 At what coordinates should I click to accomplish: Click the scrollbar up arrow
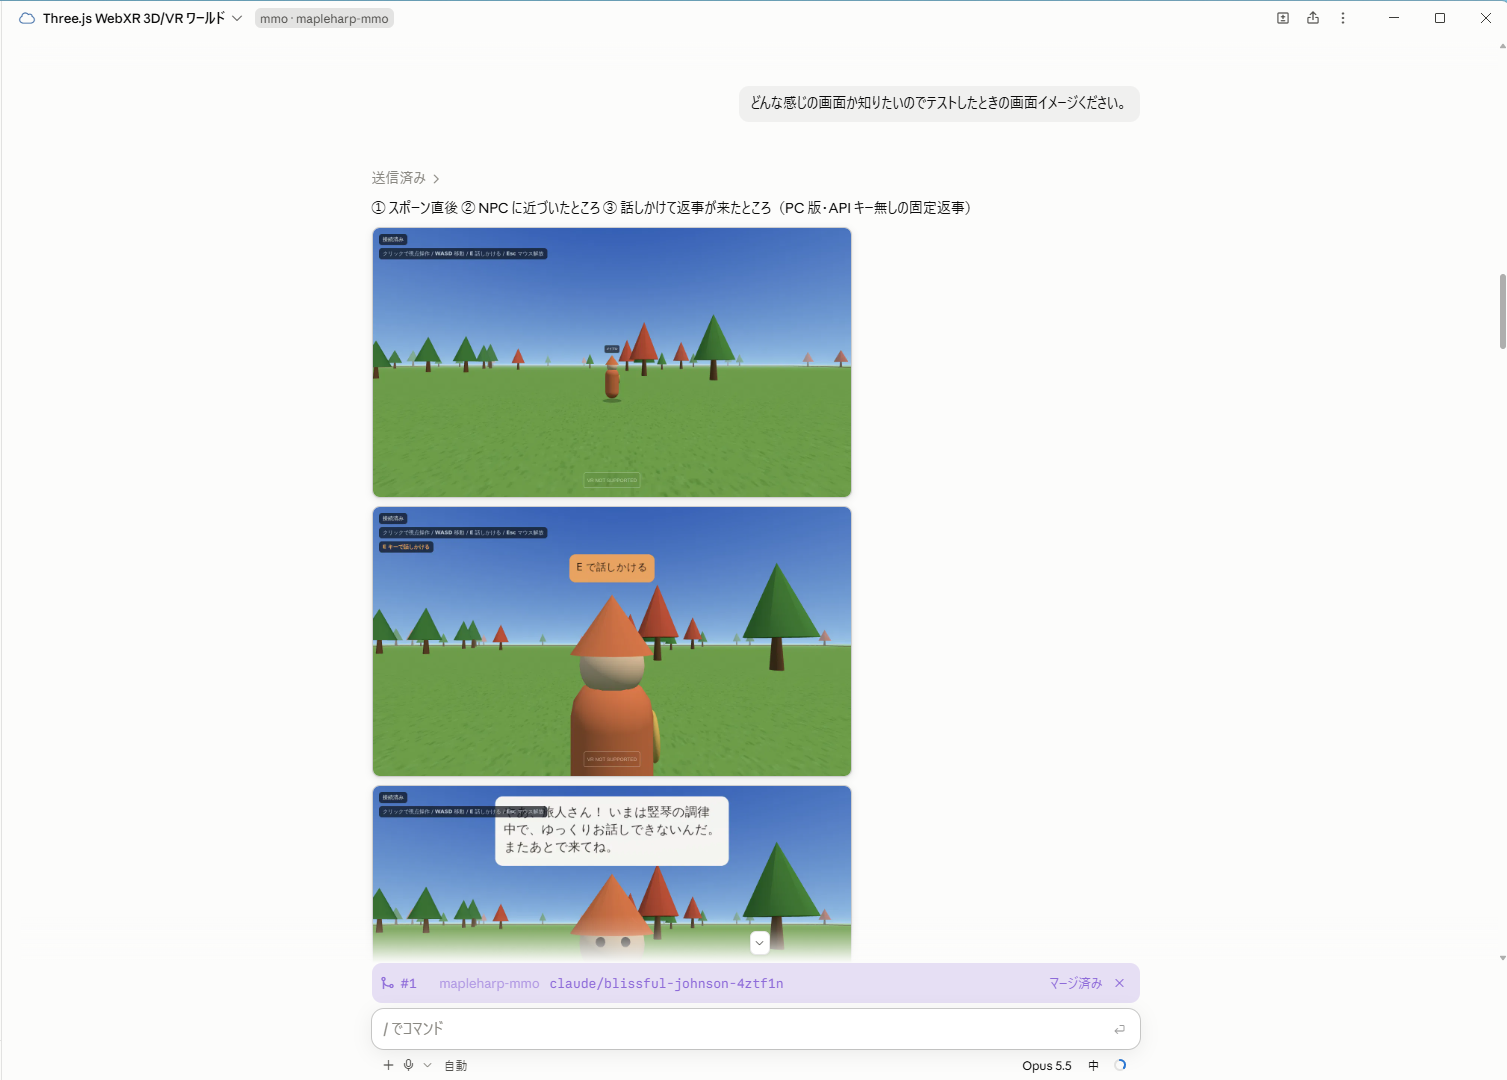(x=1502, y=46)
